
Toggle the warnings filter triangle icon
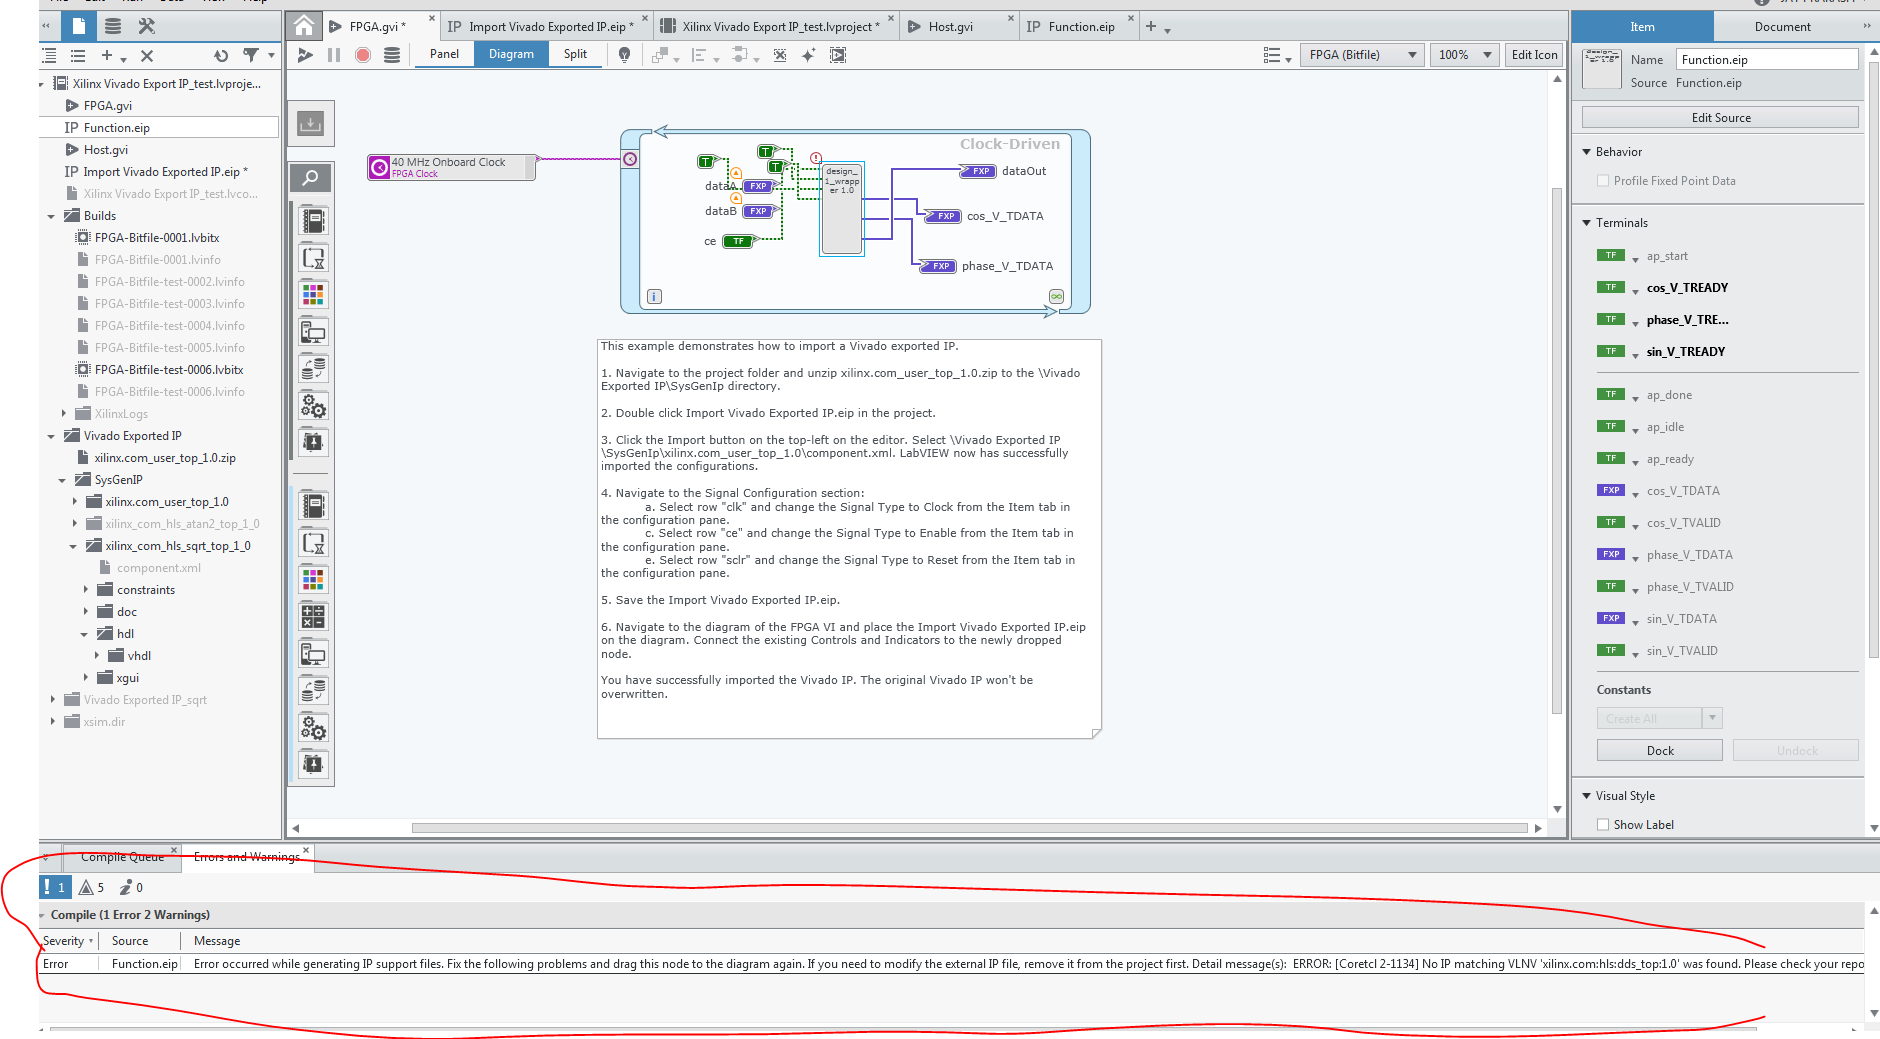pos(87,887)
